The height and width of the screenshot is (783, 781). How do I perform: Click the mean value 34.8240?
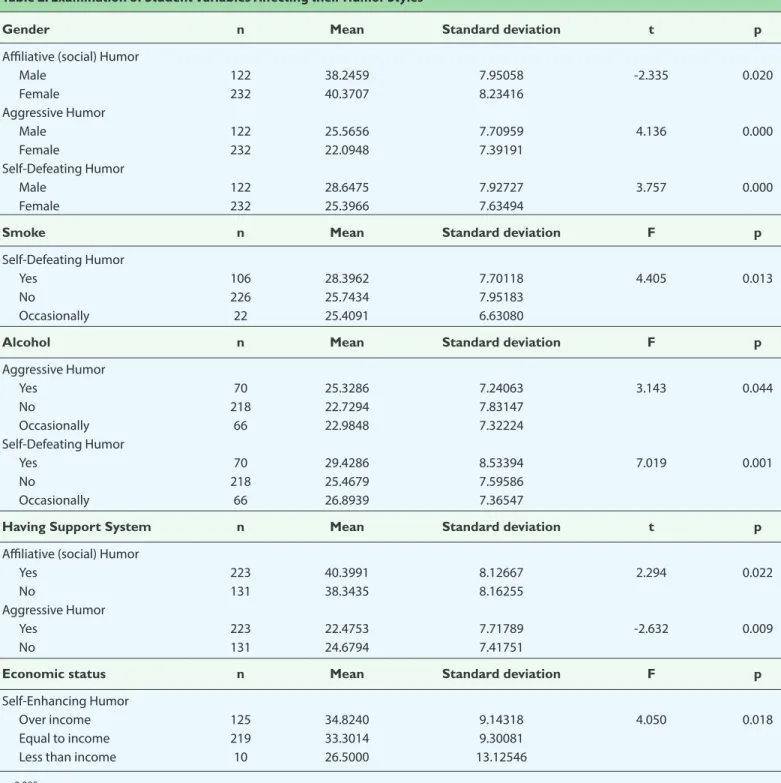(x=347, y=720)
